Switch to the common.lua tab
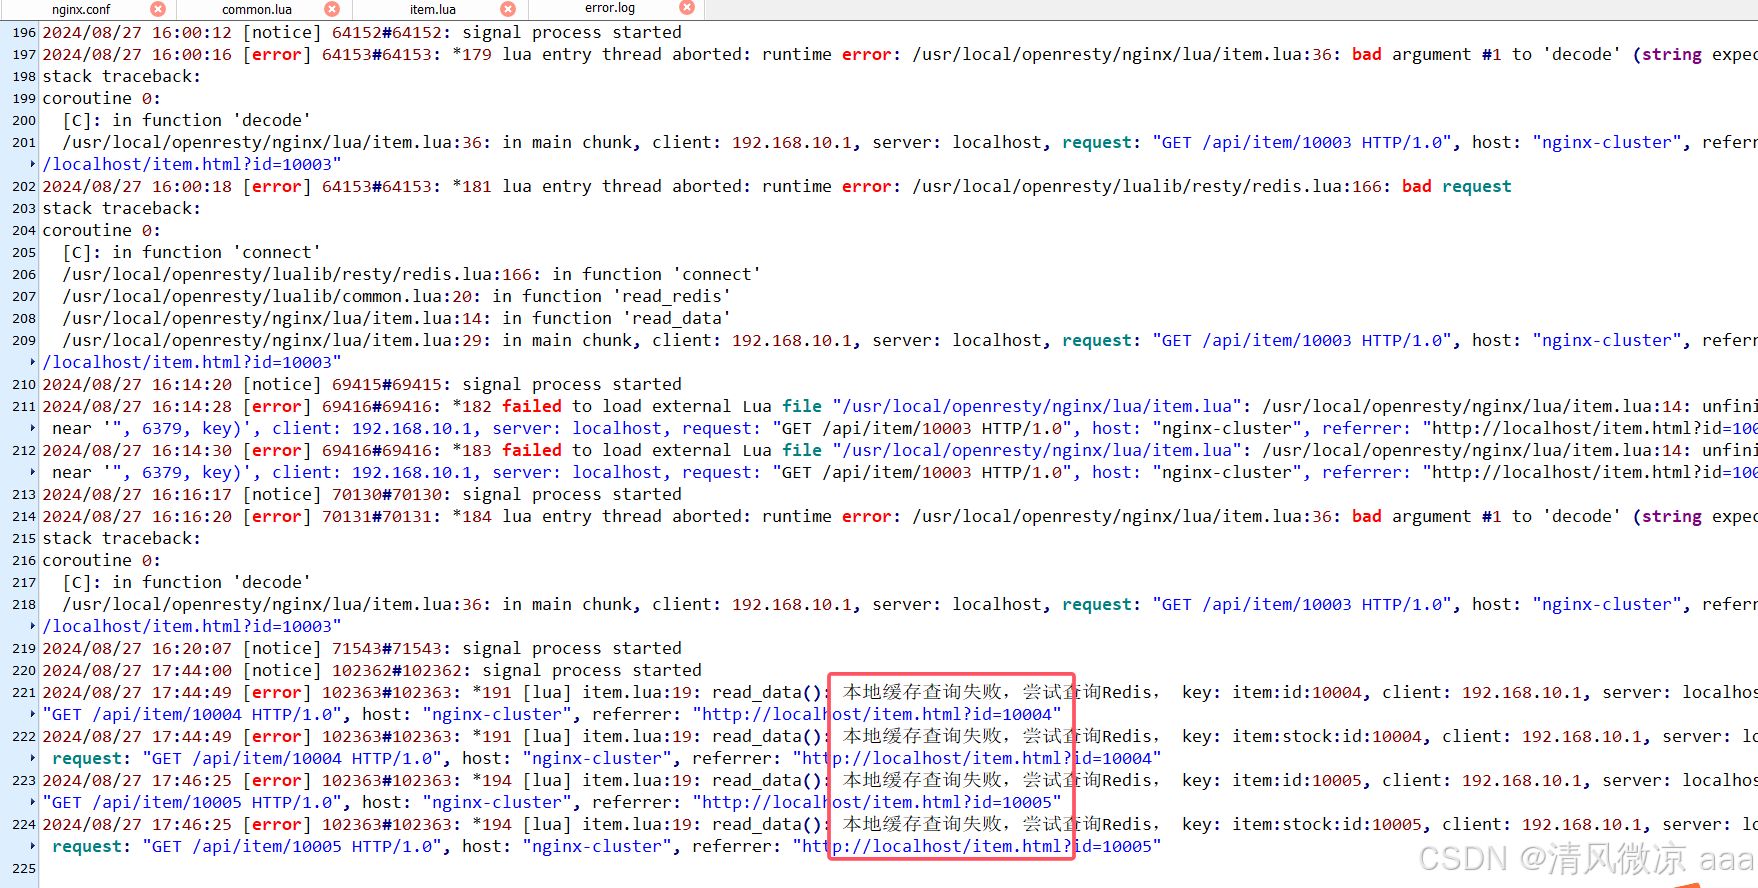1758x888 pixels. click(x=257, y=10)
